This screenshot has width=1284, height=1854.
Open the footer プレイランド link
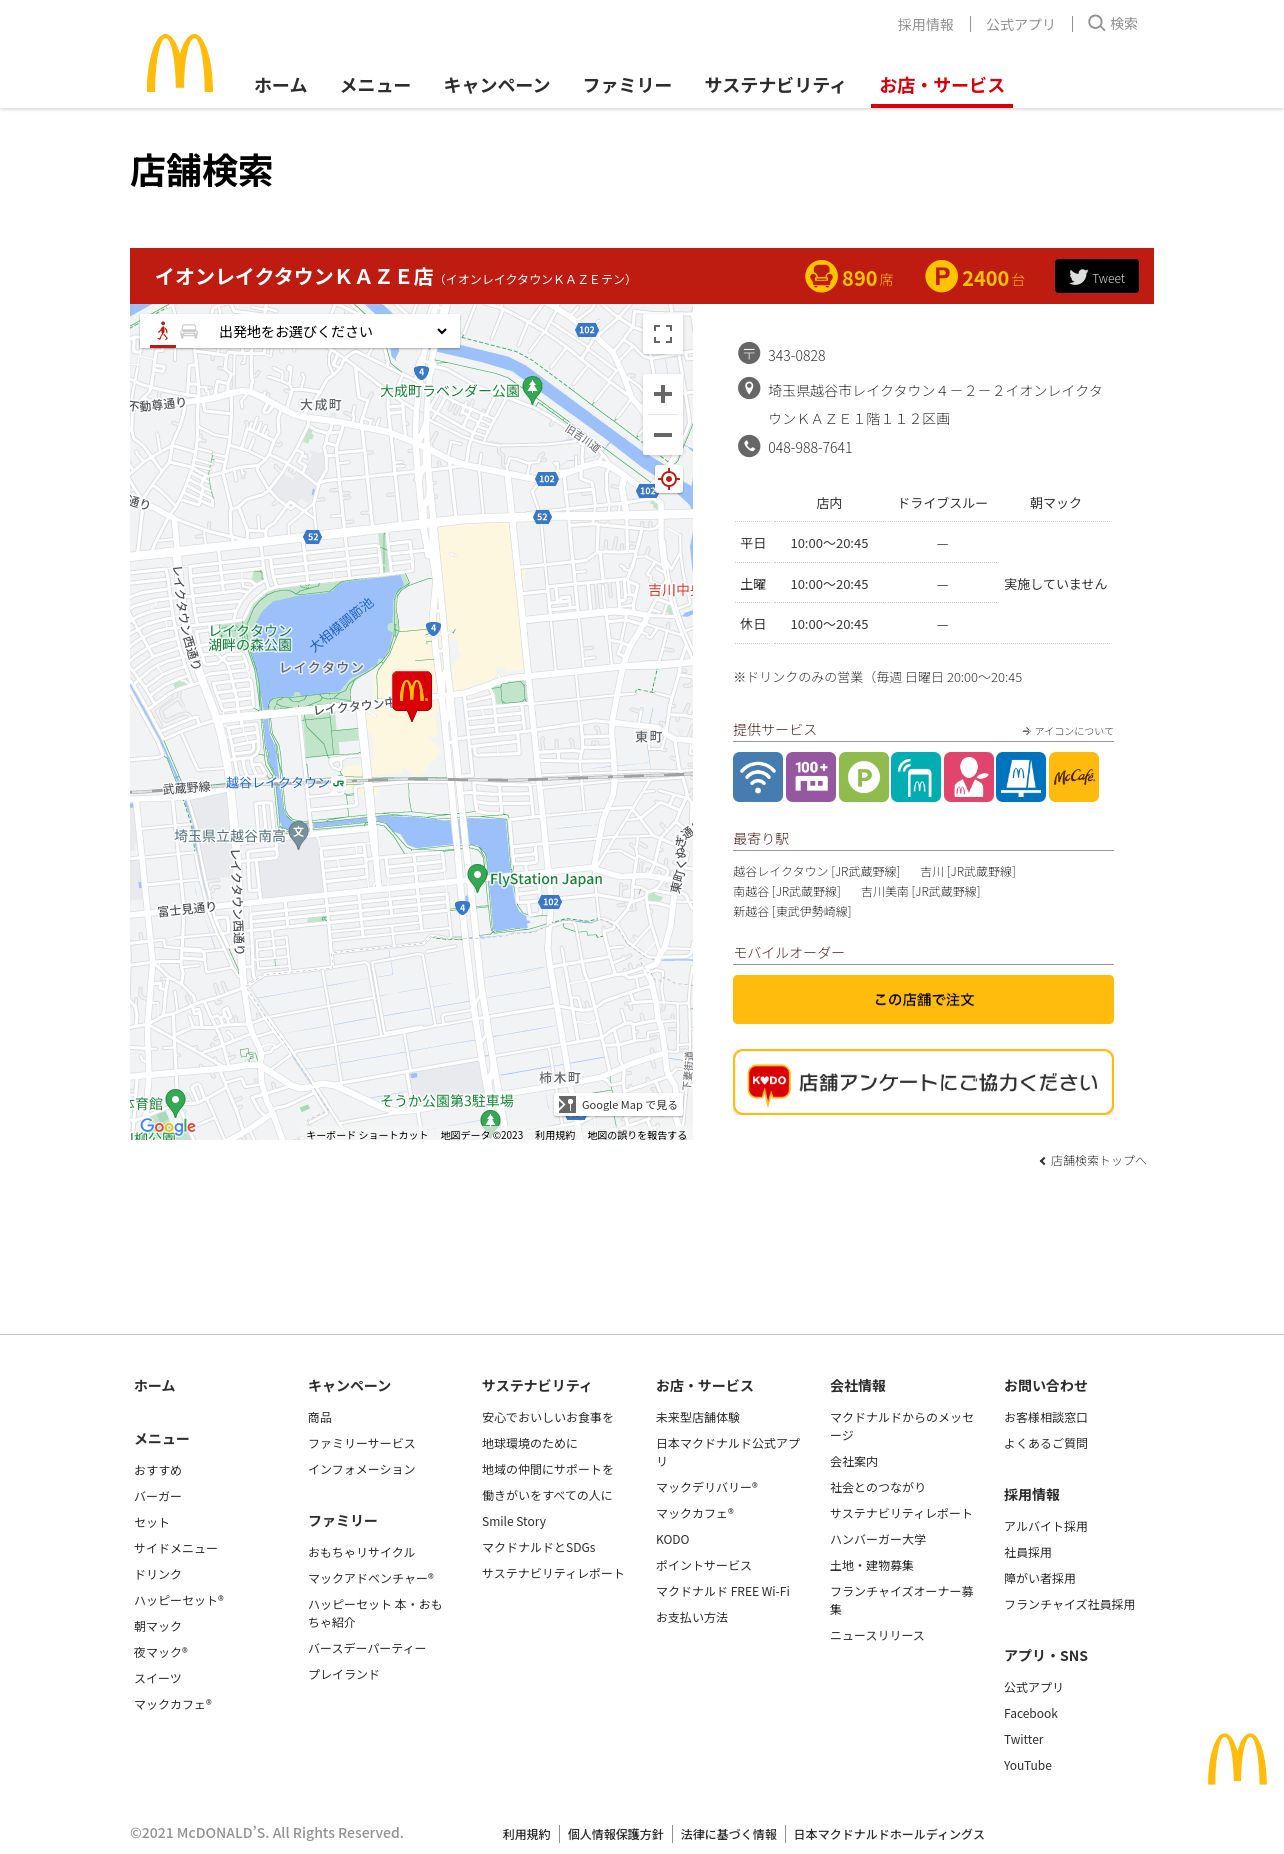click(344, 1674)
